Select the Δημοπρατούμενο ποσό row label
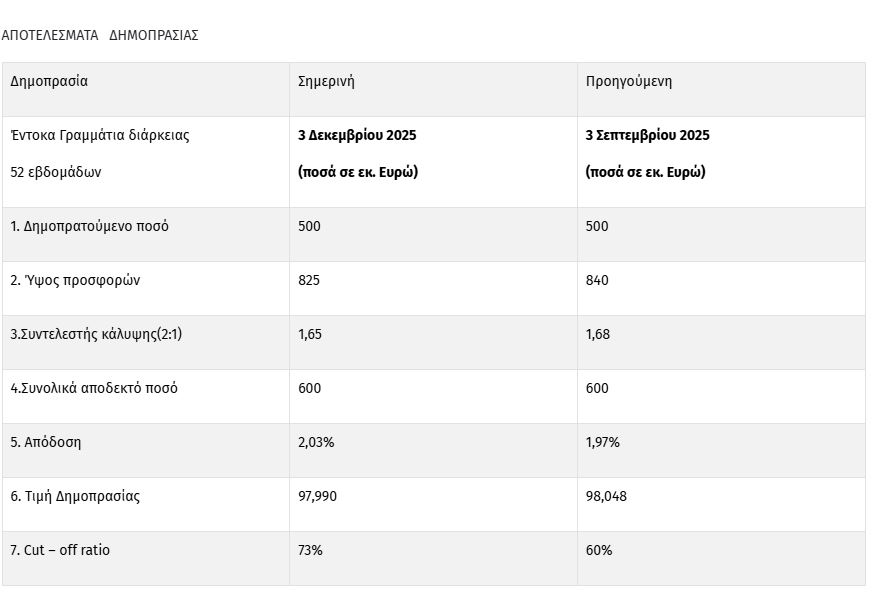Image resolution: width=876 pixels, height=593 pixels. pos(90,226)
